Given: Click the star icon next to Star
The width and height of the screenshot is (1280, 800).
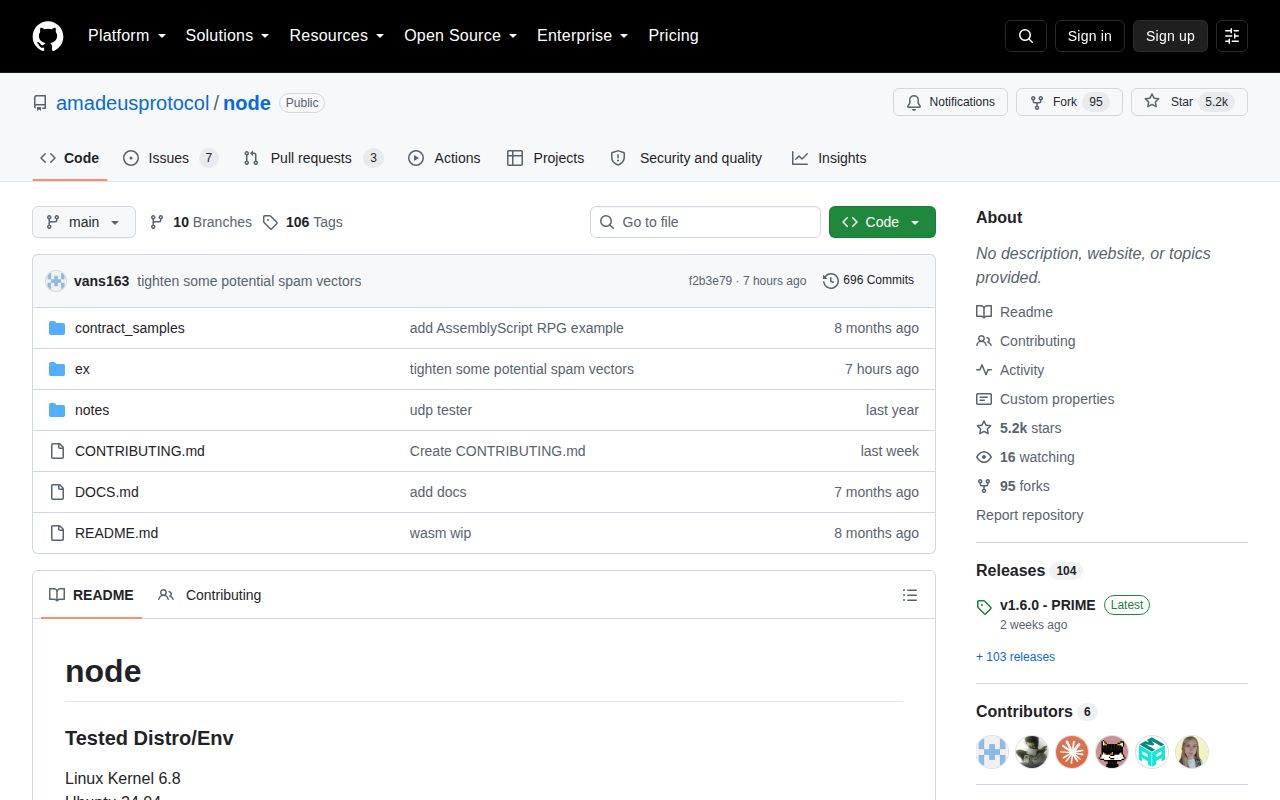Looking at the screenshot, I should (1152, 102).
